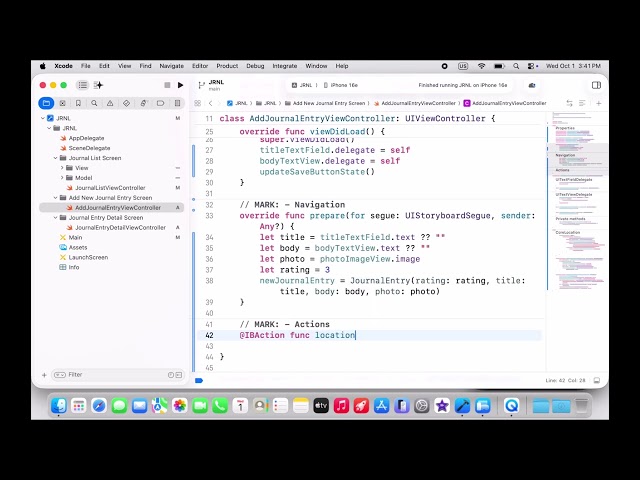This screenshot has width=640, height=480.
Task: Open the Info plist file
Action: click(x=73, y=267)
